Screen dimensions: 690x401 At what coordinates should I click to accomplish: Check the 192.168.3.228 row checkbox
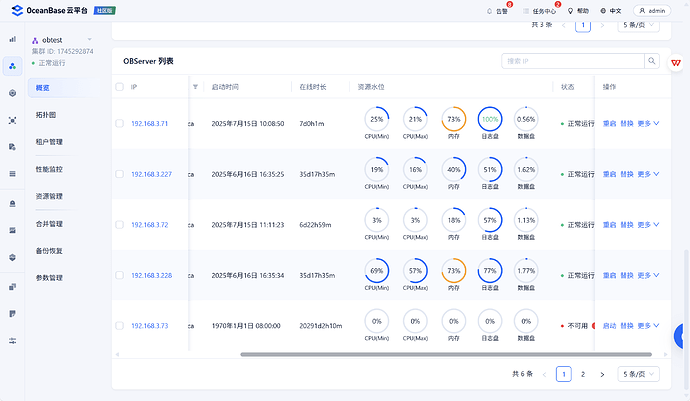pyautogui.click(x=120, y=275)
